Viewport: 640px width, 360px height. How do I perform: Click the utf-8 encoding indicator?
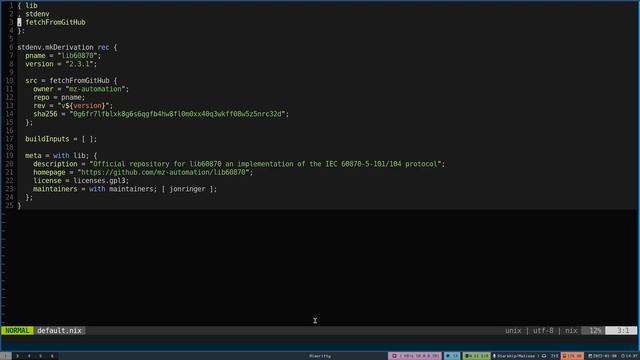(x=543, y=331)
